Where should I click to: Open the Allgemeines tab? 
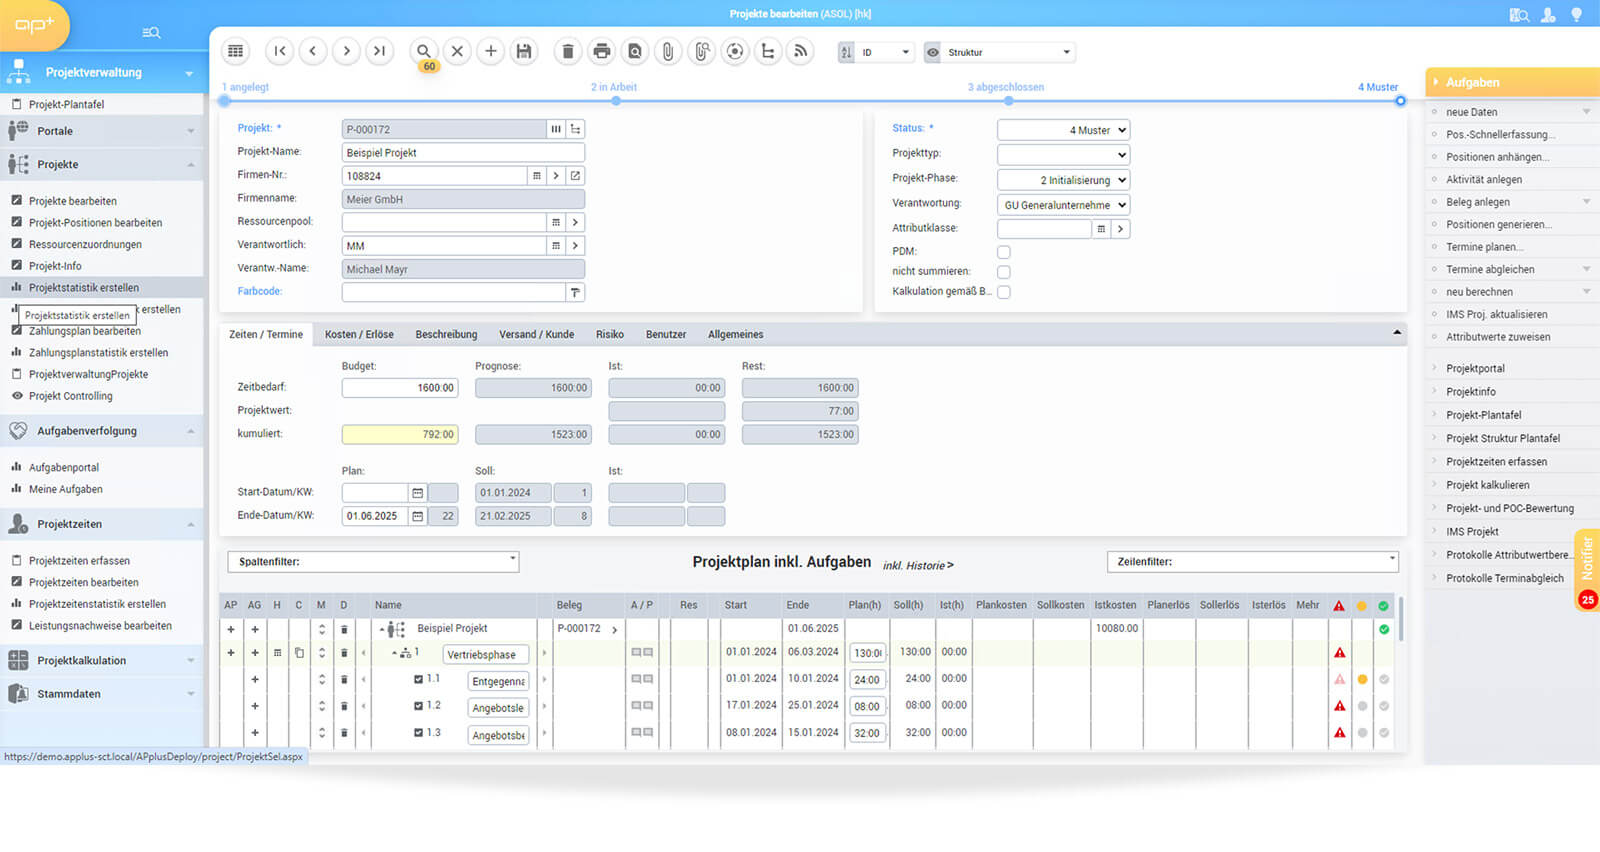click(736, 335)
